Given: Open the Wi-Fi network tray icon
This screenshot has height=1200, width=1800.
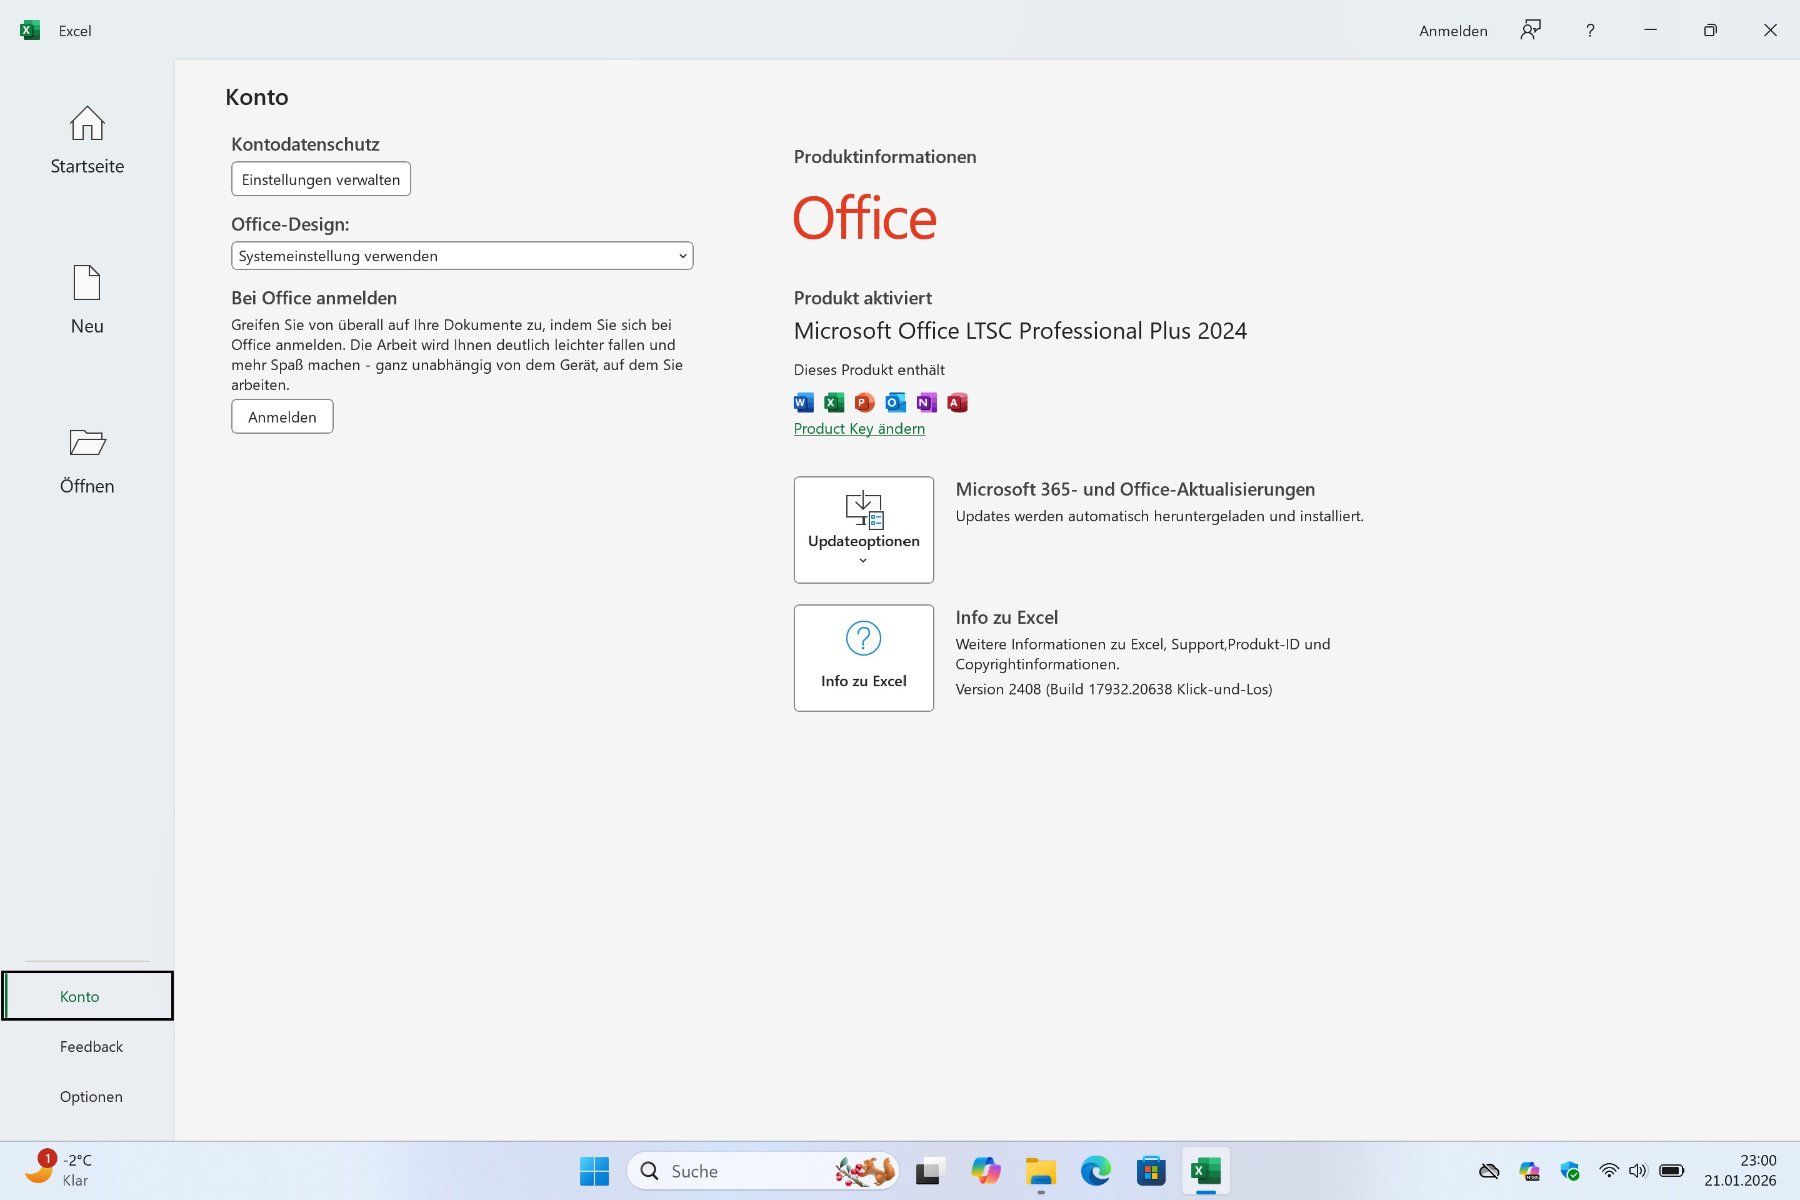Looking at the screenshot, I should point(1609,1171).
